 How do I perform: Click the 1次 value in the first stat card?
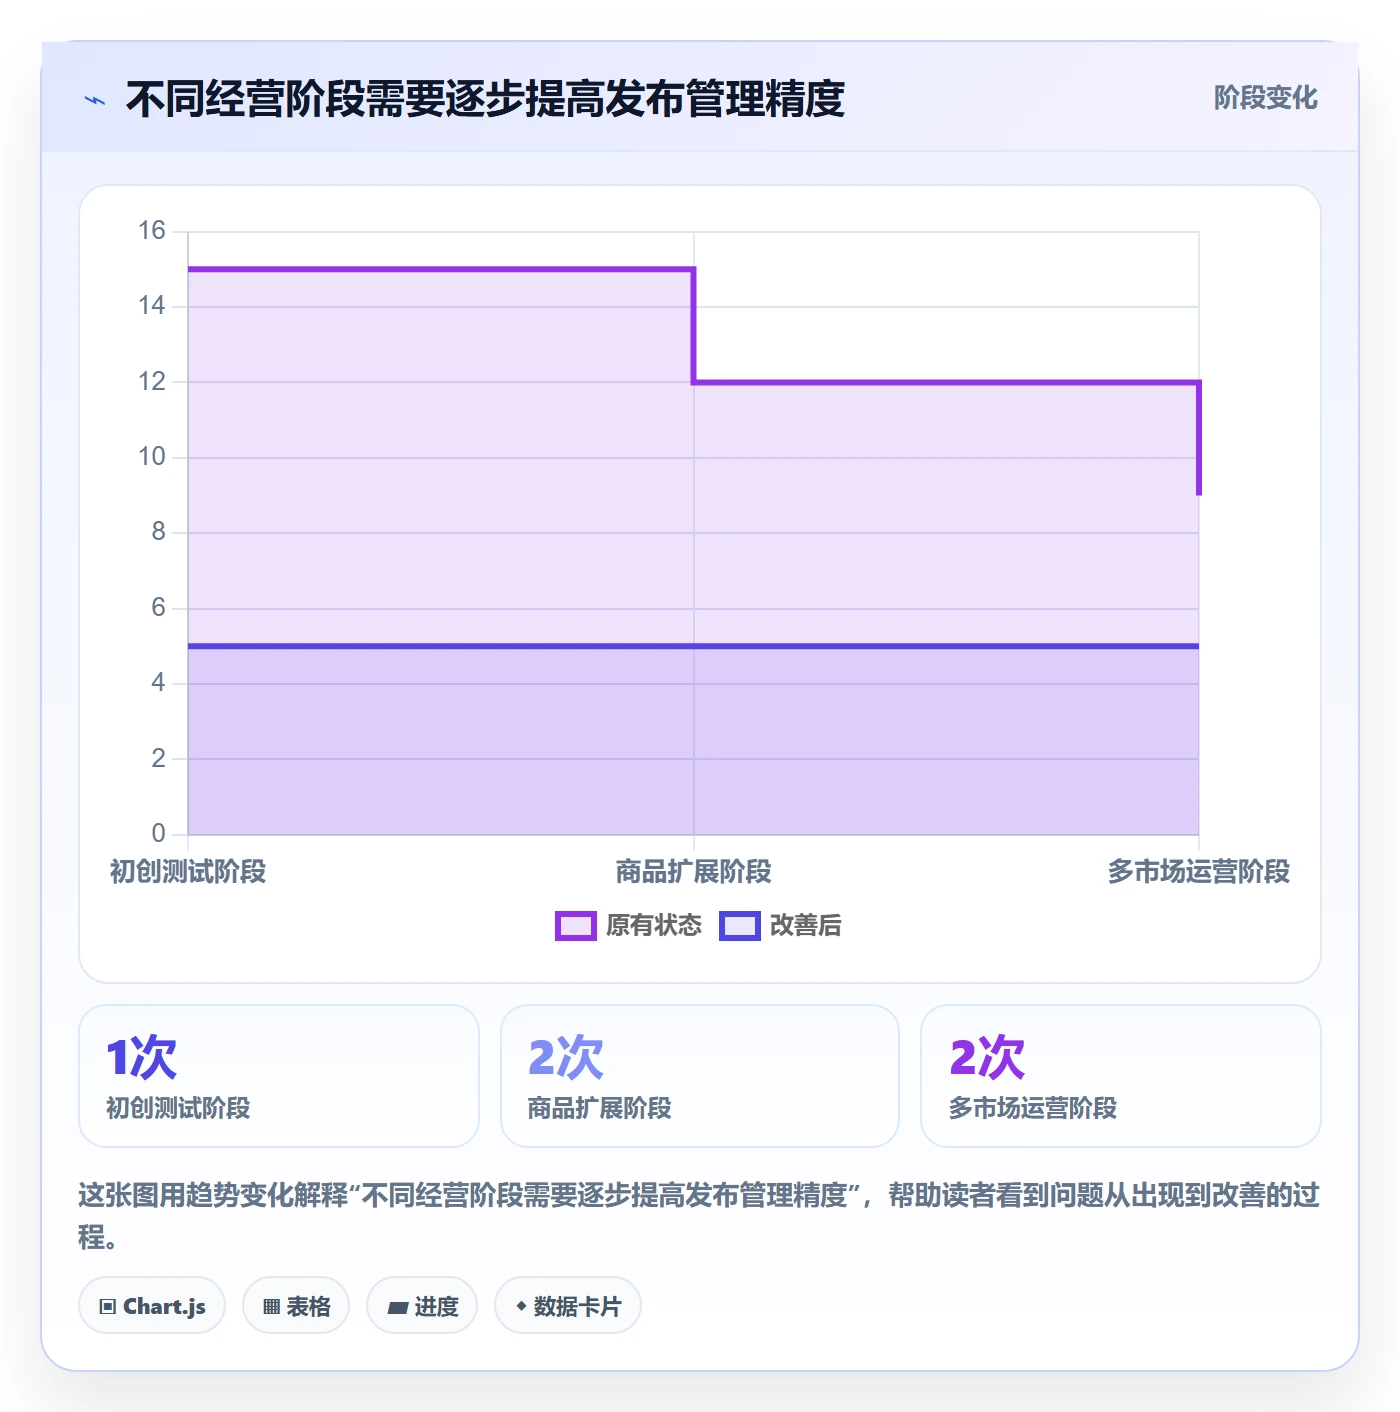click(x=141, y=1057)
